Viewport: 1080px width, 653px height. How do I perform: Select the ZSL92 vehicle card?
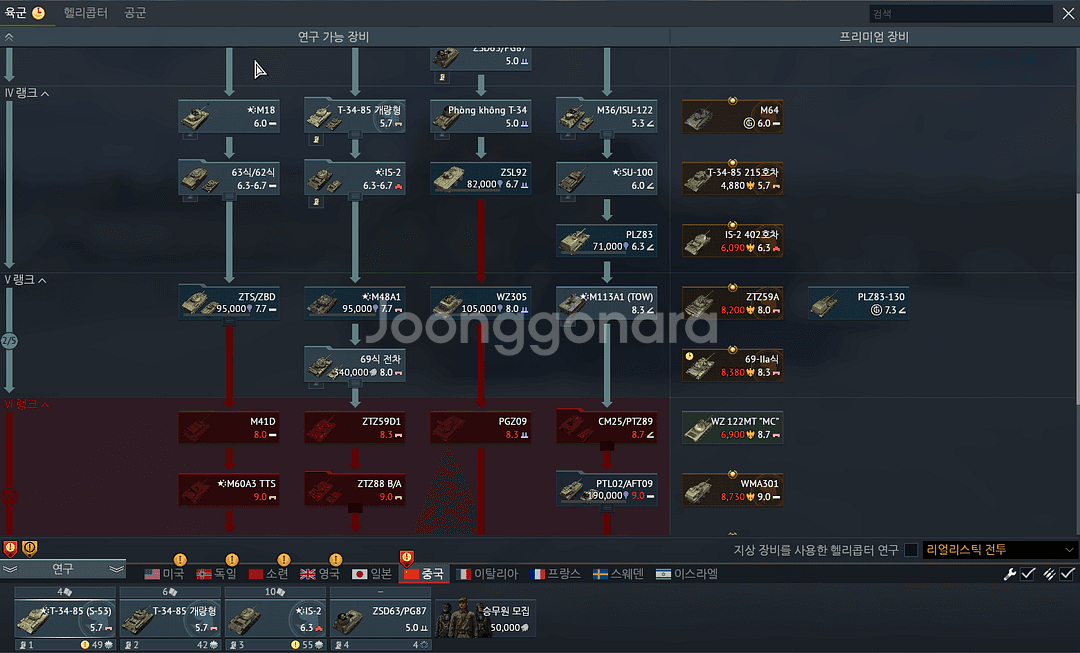pyautogui.click(x=480, y=178)
